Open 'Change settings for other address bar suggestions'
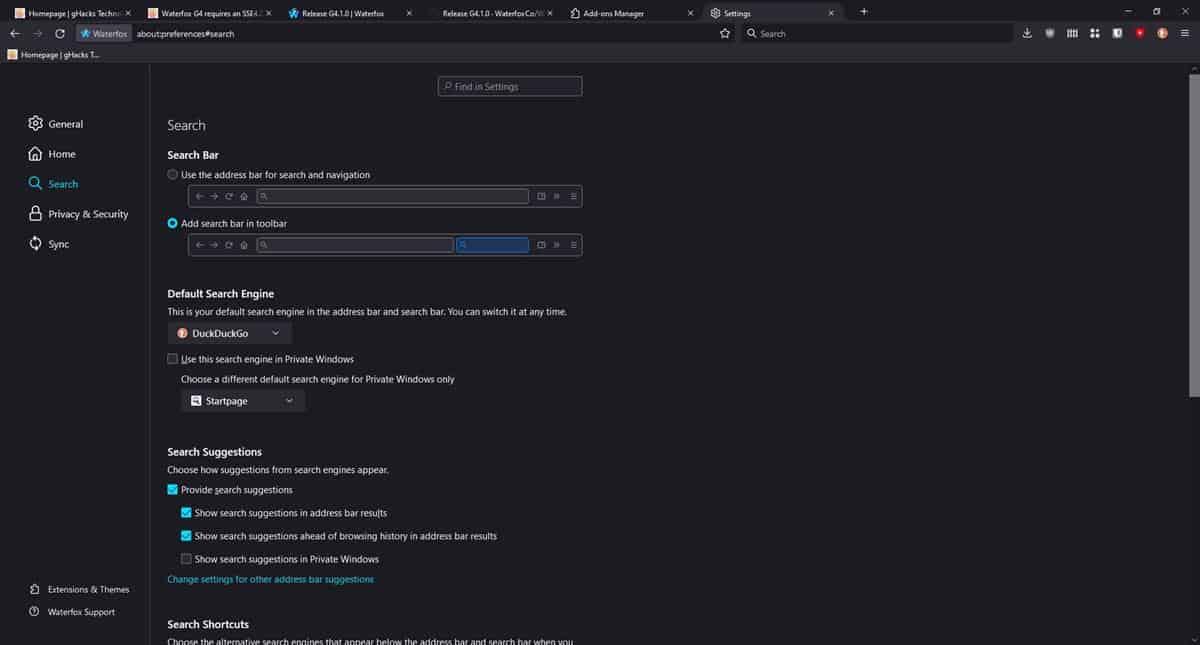 click(x=270, y=579)
